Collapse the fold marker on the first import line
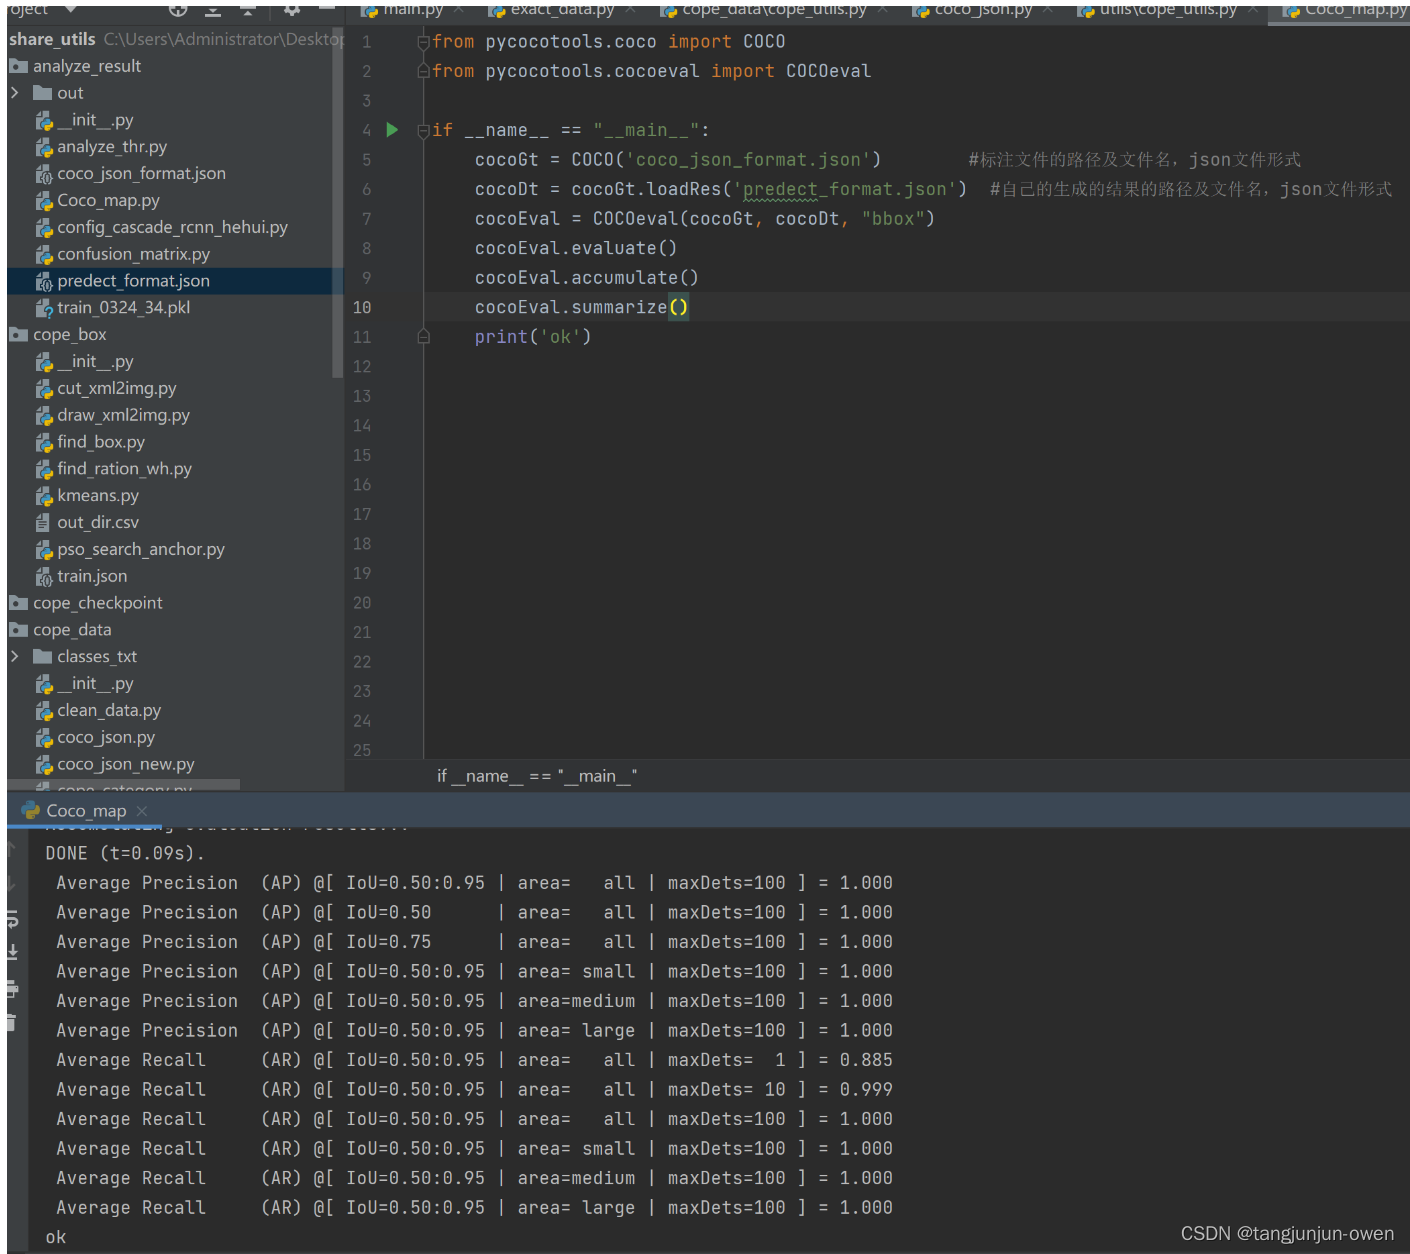Viewport: 1410px width, 1254px height. (x=424, y=42)
